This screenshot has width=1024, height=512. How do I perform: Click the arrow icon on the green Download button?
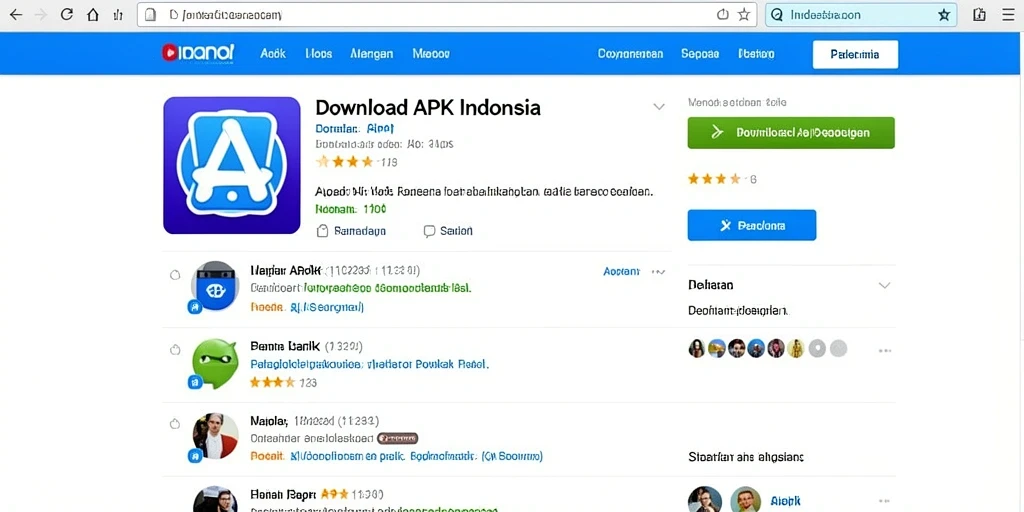point(717,133)
